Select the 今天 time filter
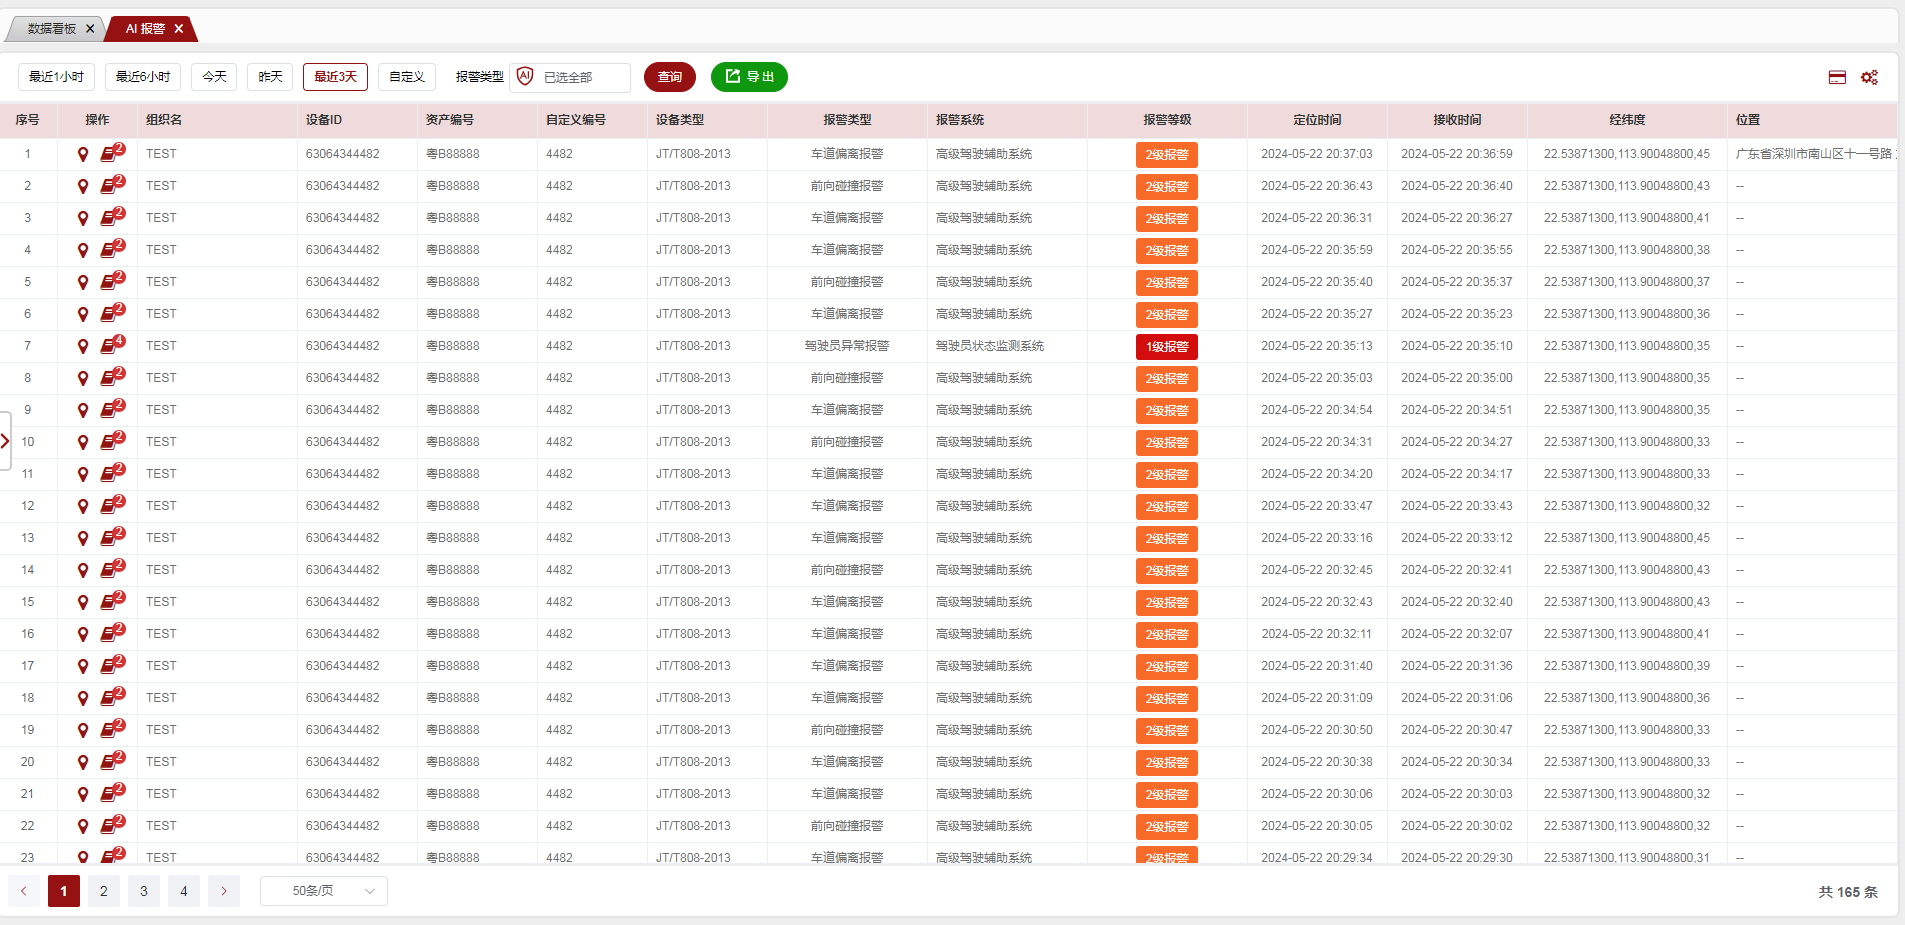 pos(214,77)
